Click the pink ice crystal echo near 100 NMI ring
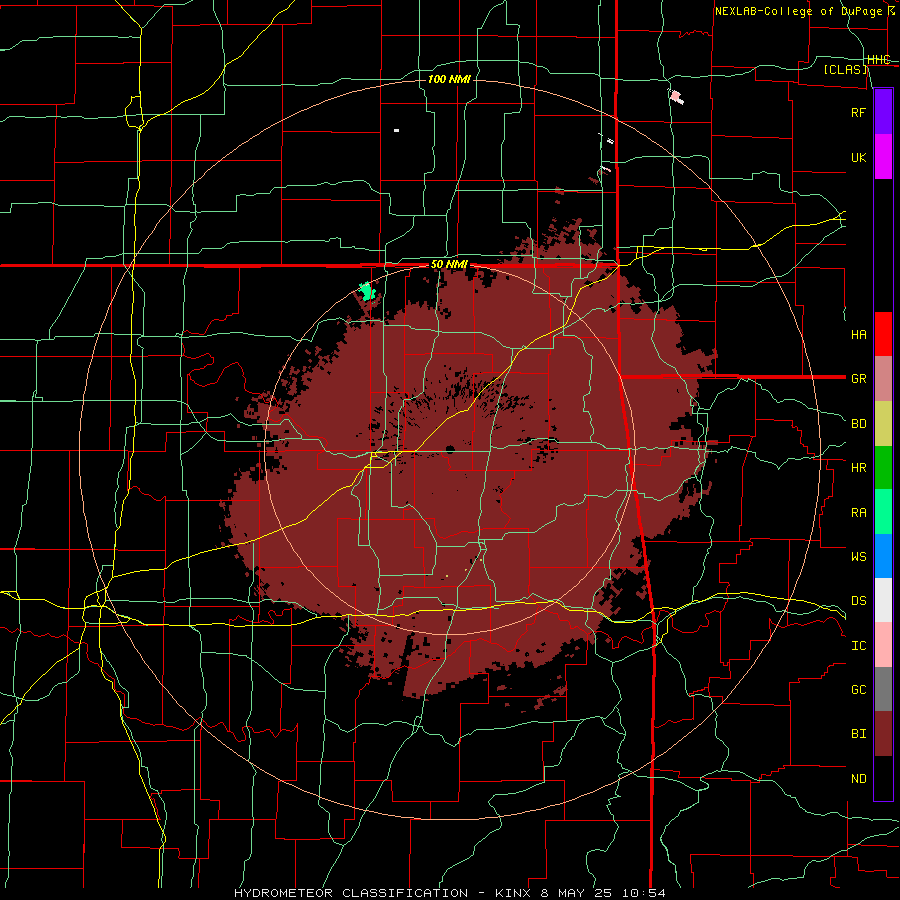900x900 pixels. [677, 97]
